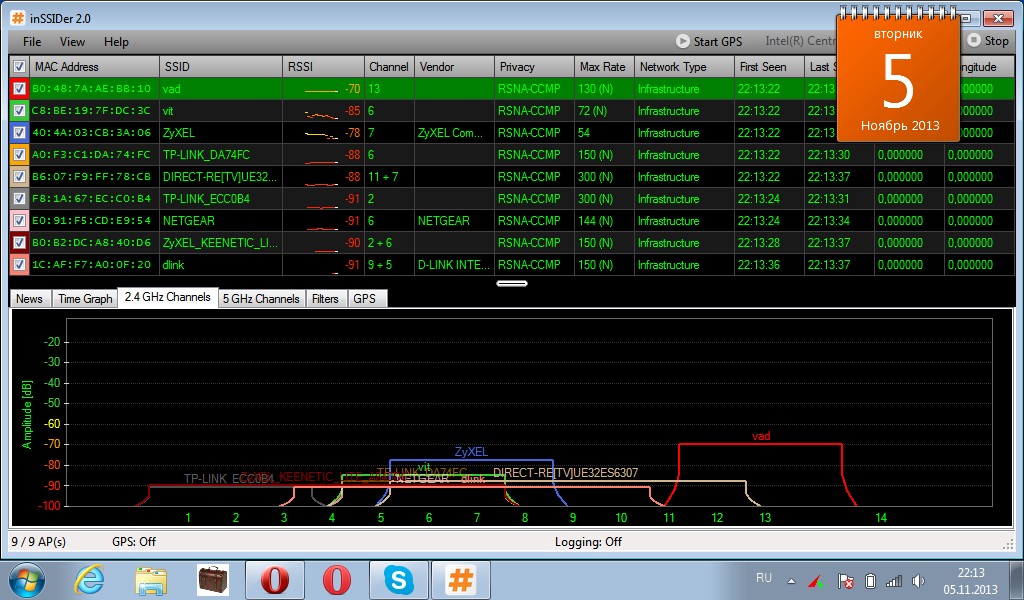Image resolution: width=1024 pixels, height=600 pixels.
Task: Toggle the TP-LINK_DA74FC row checkbox
Action: pyautogui.click(x=20, y=155)
